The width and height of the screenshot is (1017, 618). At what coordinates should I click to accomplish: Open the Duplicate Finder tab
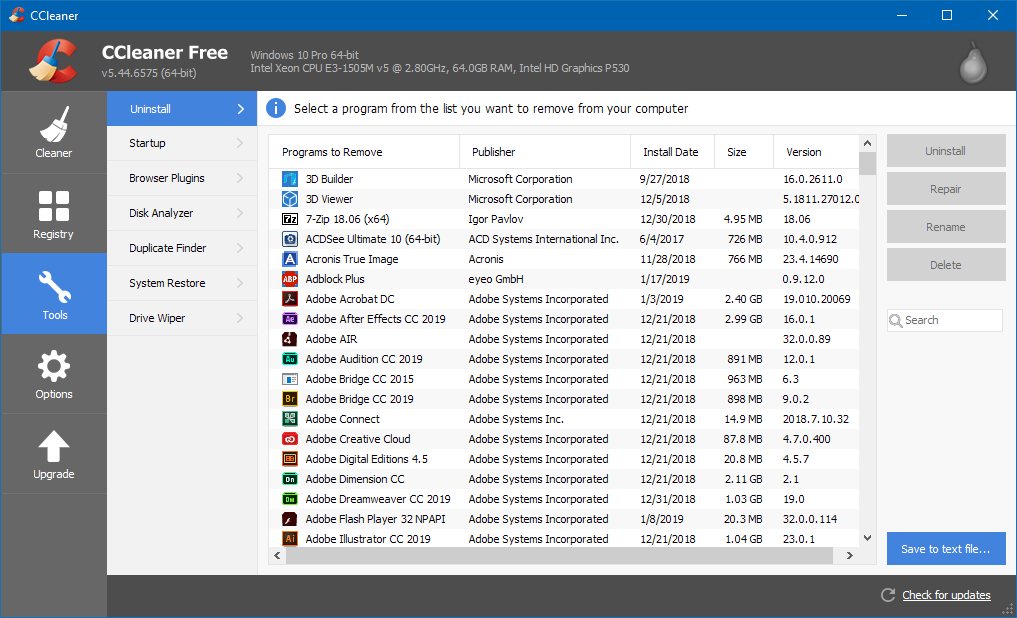coord(182,248)
